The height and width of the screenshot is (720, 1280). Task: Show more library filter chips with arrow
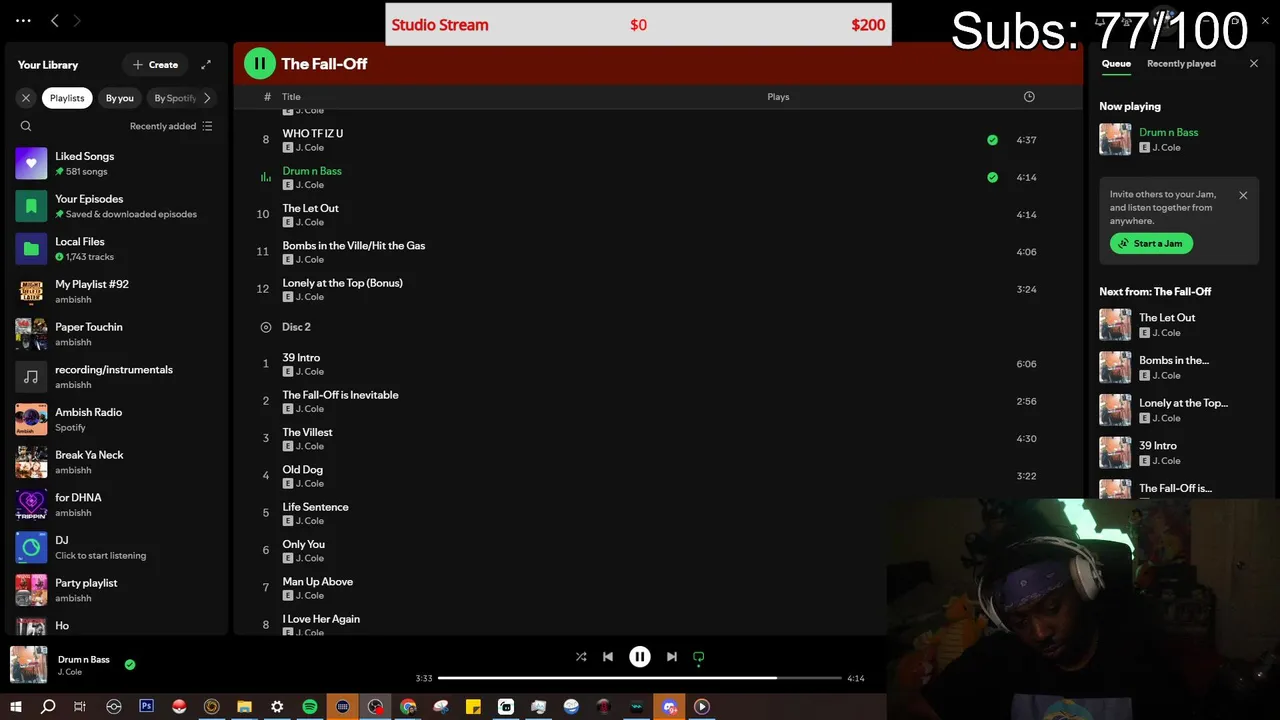pos(207,98)
